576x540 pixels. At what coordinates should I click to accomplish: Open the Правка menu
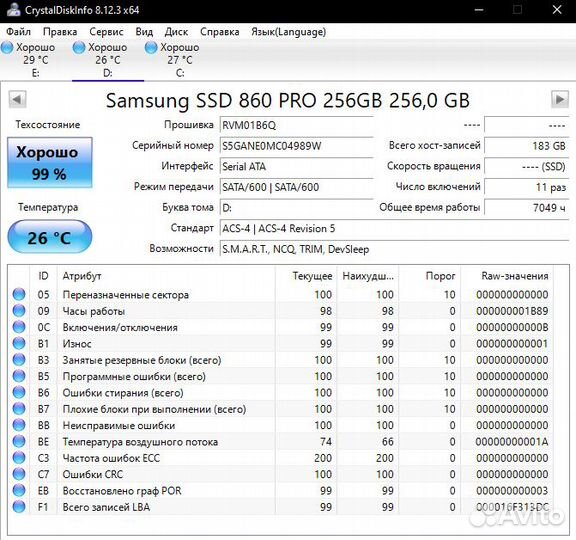[60, 32]
